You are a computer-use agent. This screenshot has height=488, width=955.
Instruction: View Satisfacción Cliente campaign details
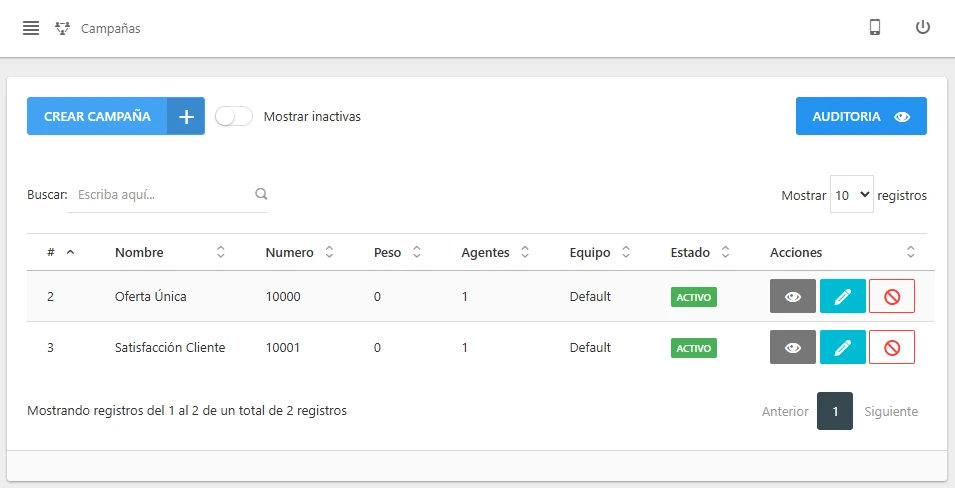point(792,347)
